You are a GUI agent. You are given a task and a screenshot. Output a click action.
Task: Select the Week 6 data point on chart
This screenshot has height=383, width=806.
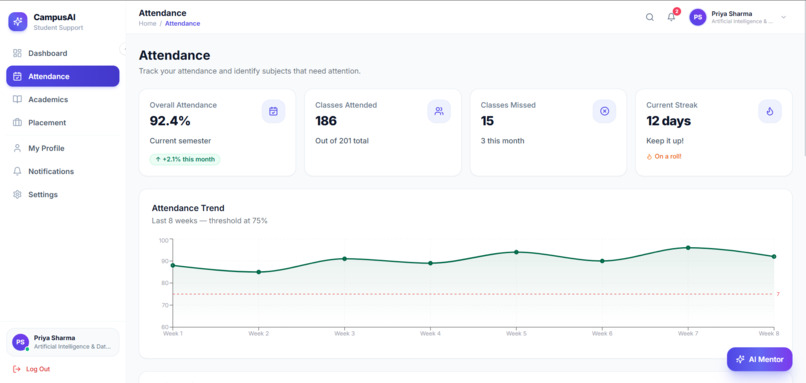pyautogui.click(x=602, y=261)
